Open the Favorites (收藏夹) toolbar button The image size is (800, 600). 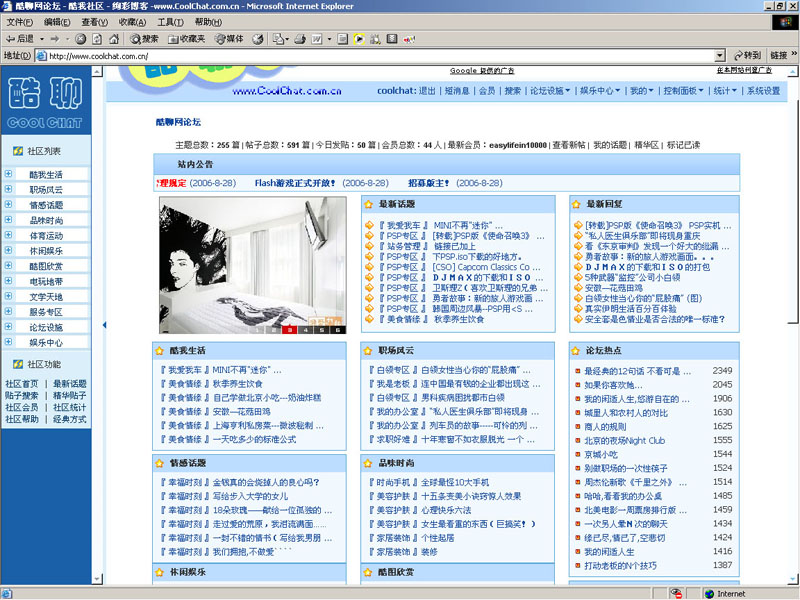point(186,39)
